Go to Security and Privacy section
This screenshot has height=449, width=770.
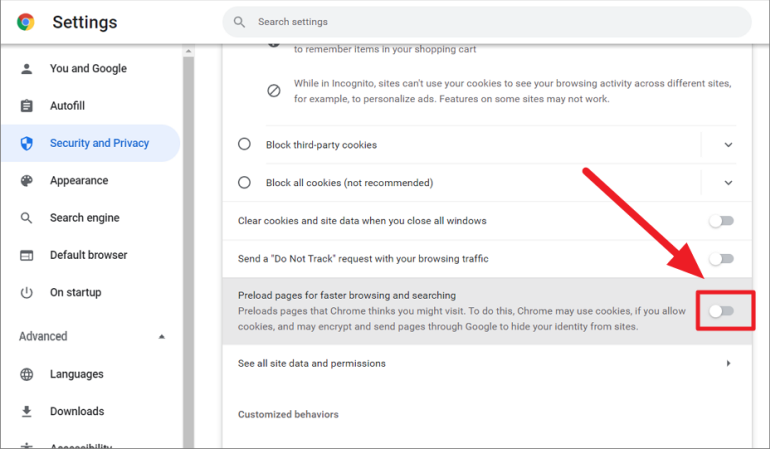(91, 143)
